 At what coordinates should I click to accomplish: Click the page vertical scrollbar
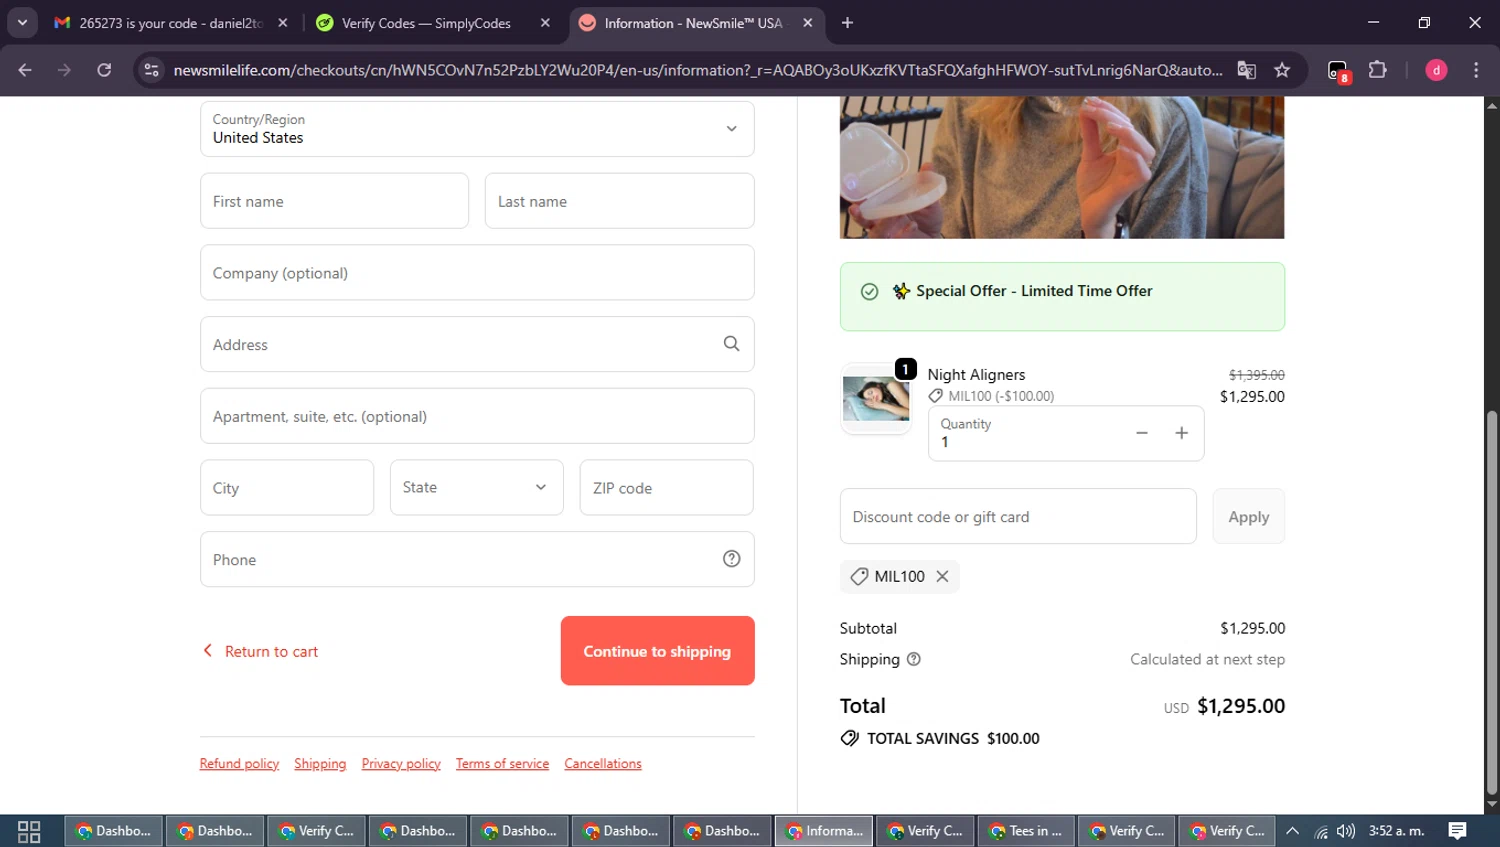(x=1492, y=603)
